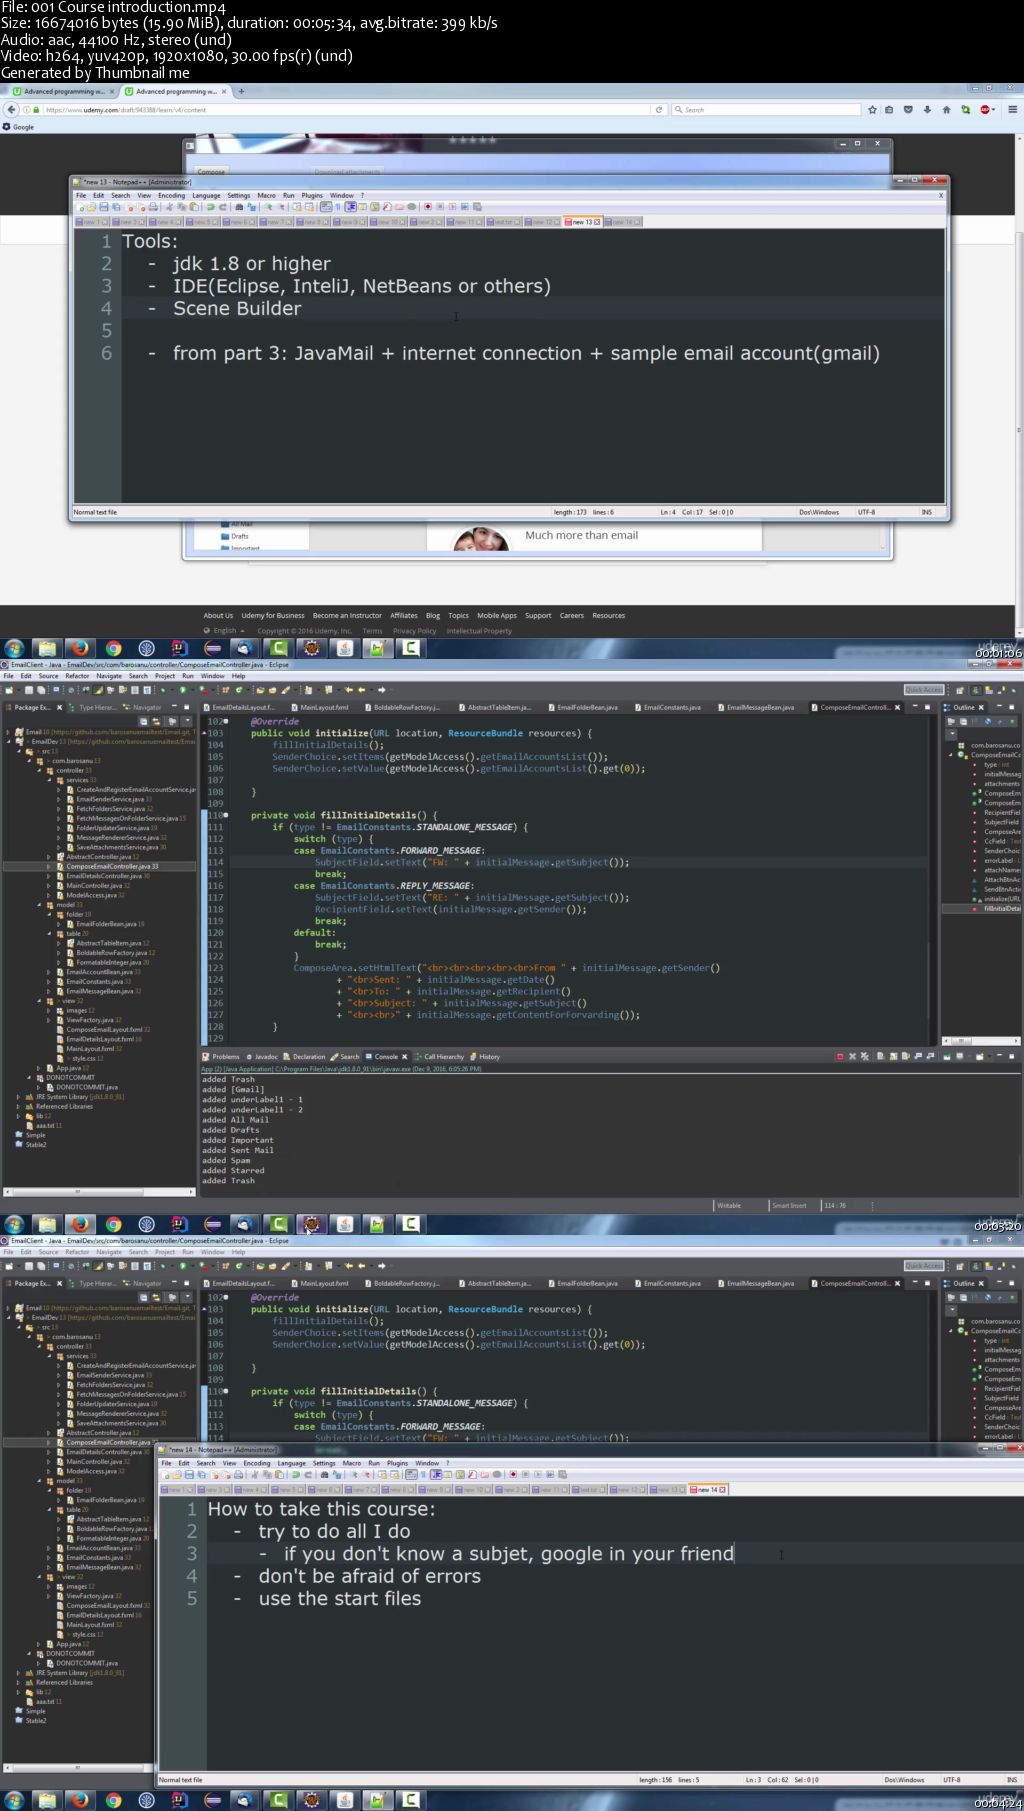Terminate the launch with the red square console icon
Image resolution: width=1024 pixels, height=1811 pixels.
pyautogui.click(x=839, y=1056)
